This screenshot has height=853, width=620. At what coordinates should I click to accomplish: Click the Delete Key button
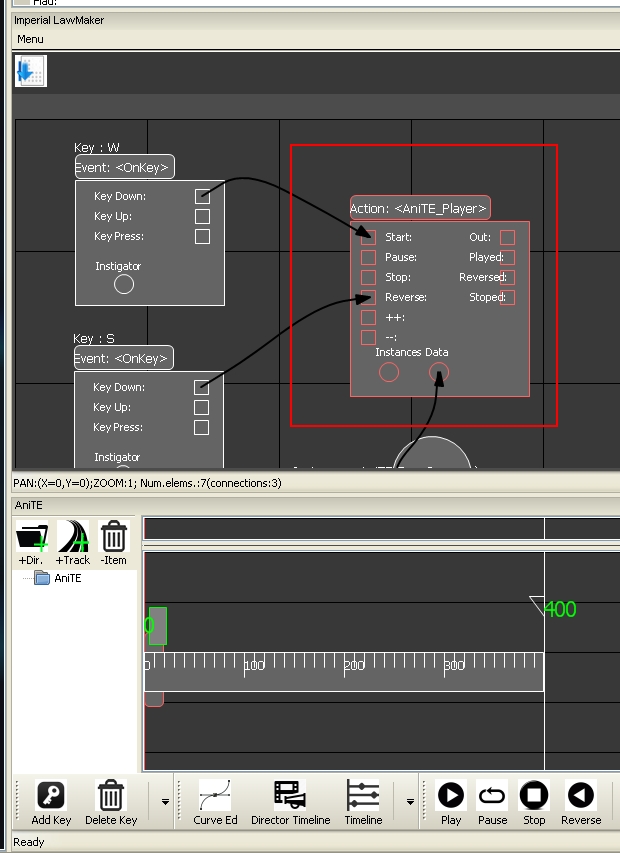point(111,802)
